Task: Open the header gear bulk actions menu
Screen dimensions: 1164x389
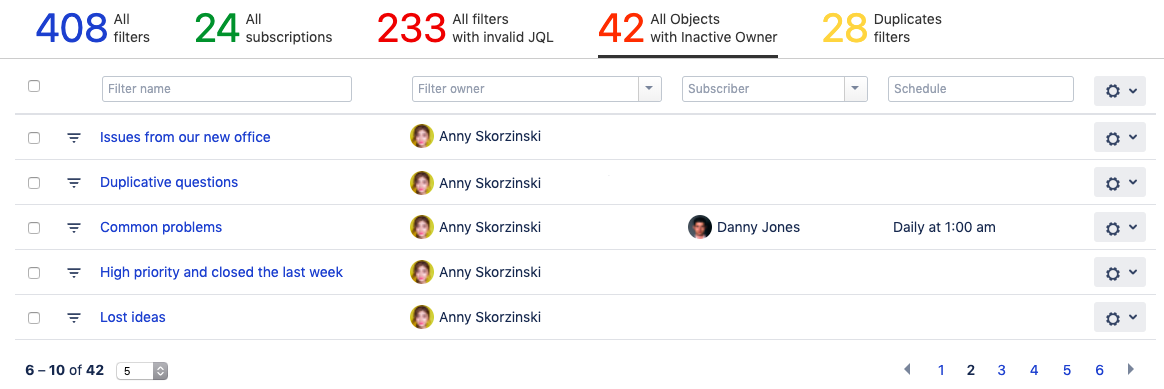Action: click(x=1119, y=91)
